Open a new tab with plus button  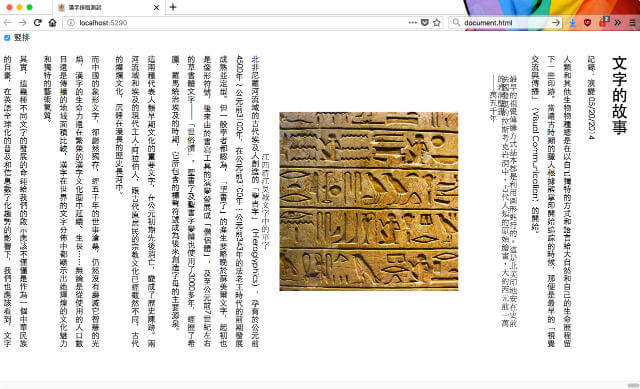coord(173,7)
